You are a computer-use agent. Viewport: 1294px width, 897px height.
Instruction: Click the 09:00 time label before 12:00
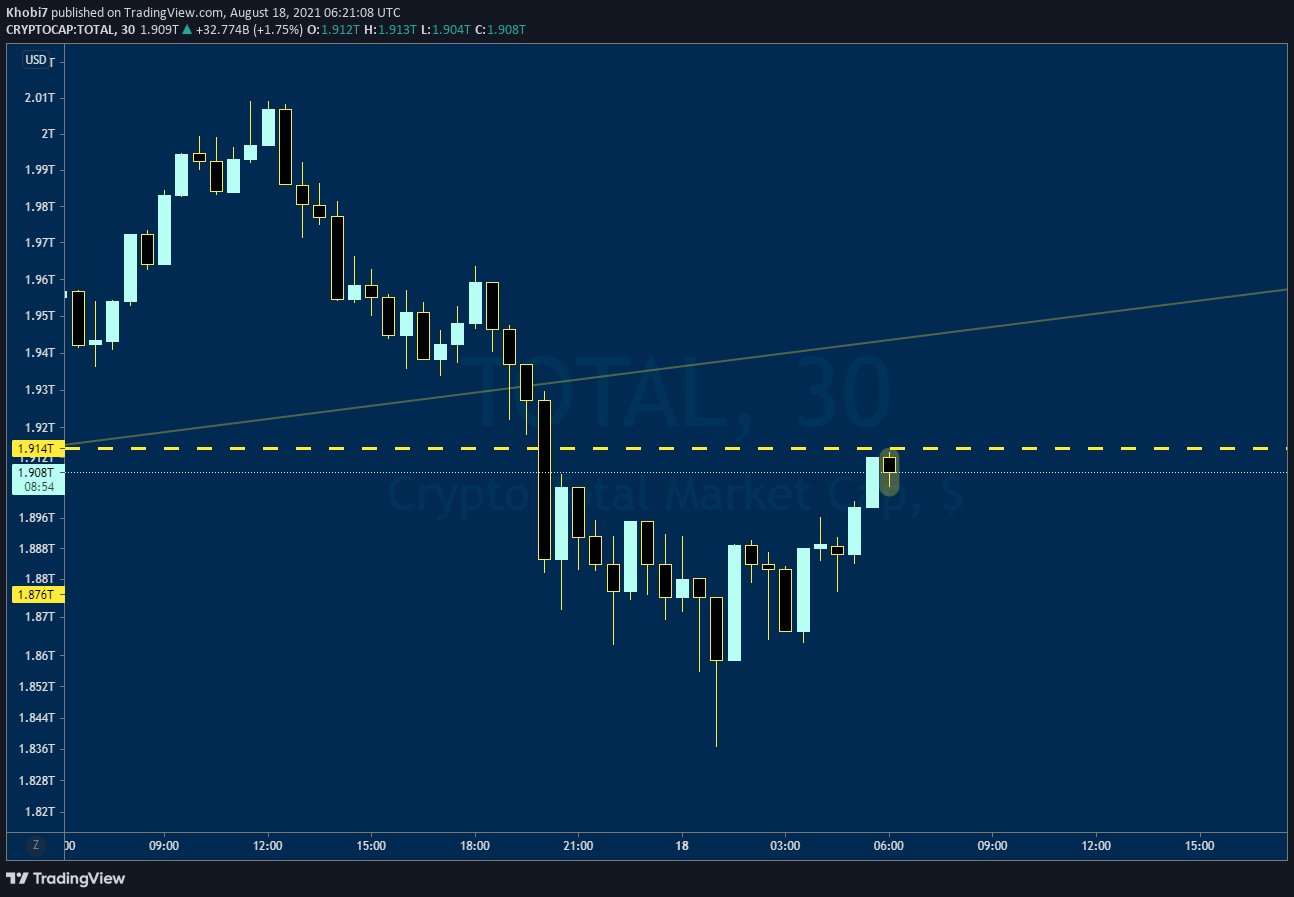pyautogui.click(x=164, y=846)
